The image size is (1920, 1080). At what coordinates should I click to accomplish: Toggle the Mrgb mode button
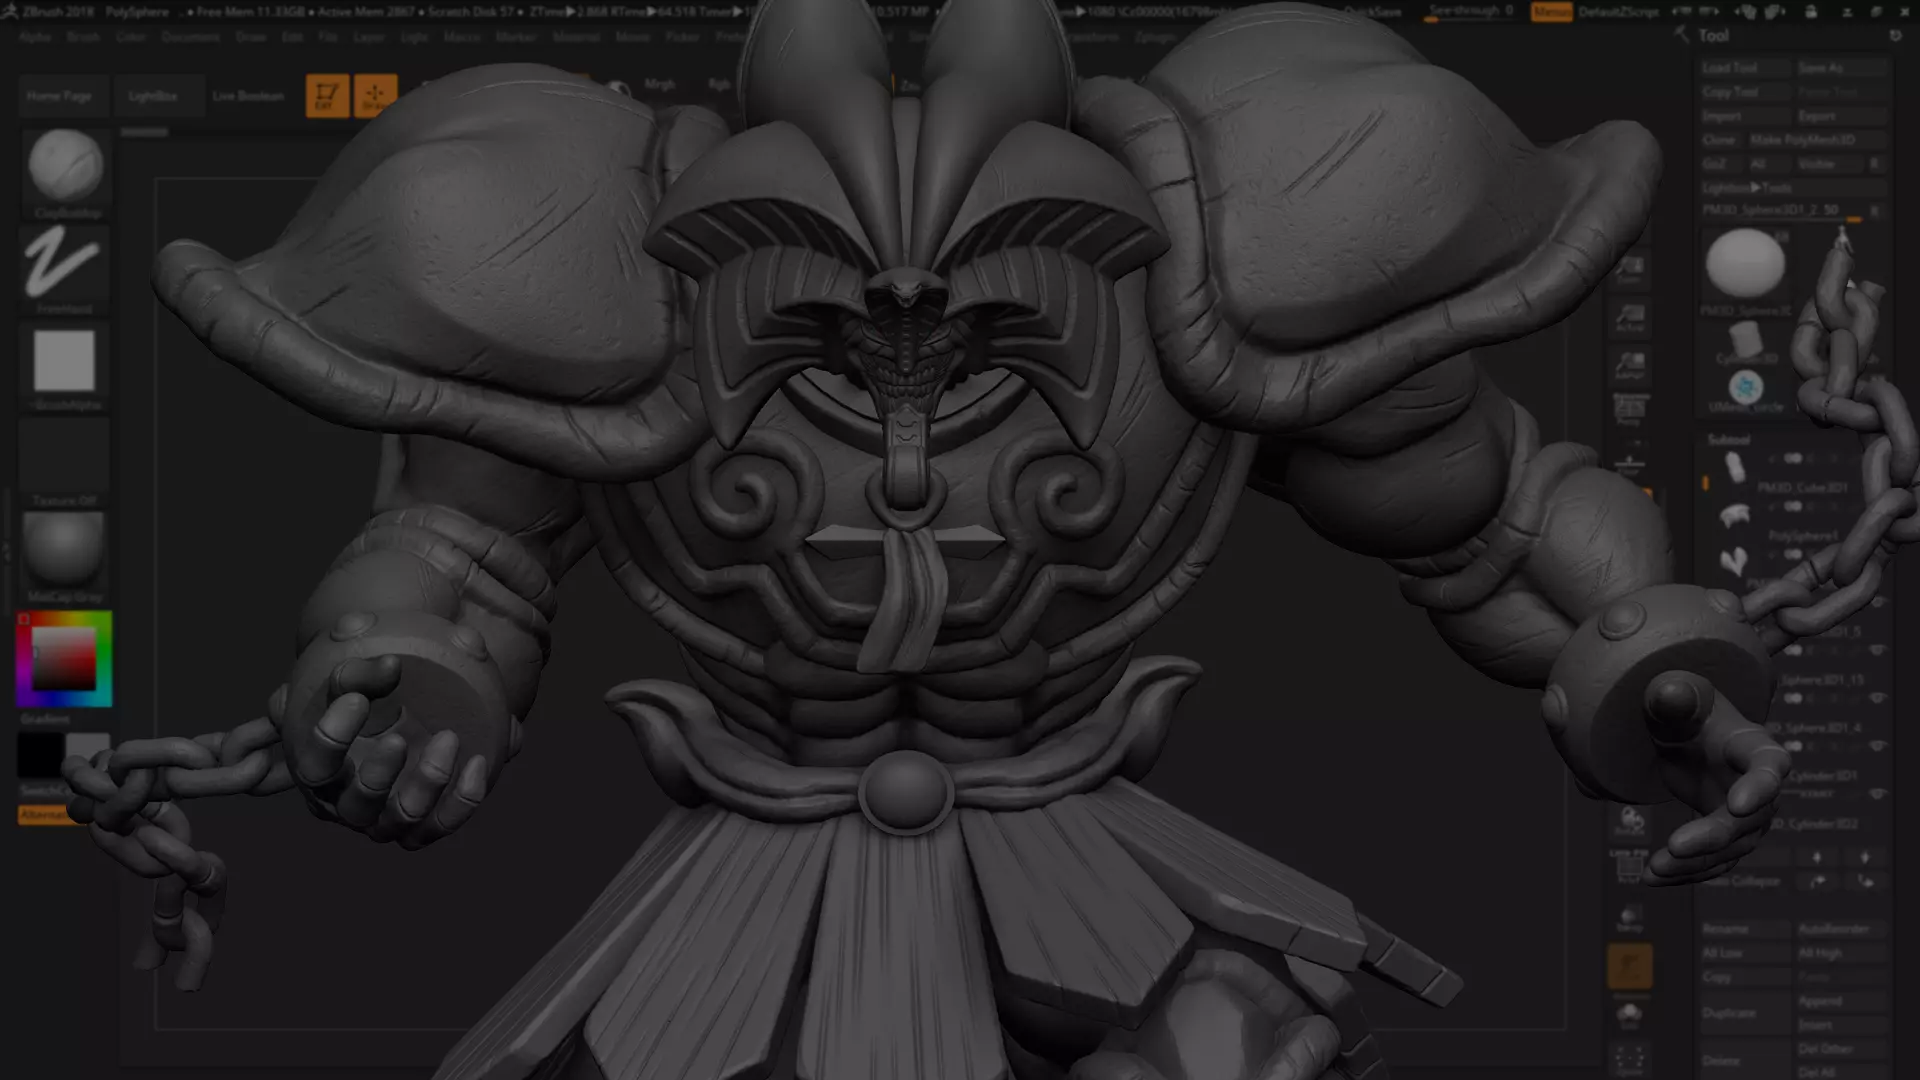[659, 85]
